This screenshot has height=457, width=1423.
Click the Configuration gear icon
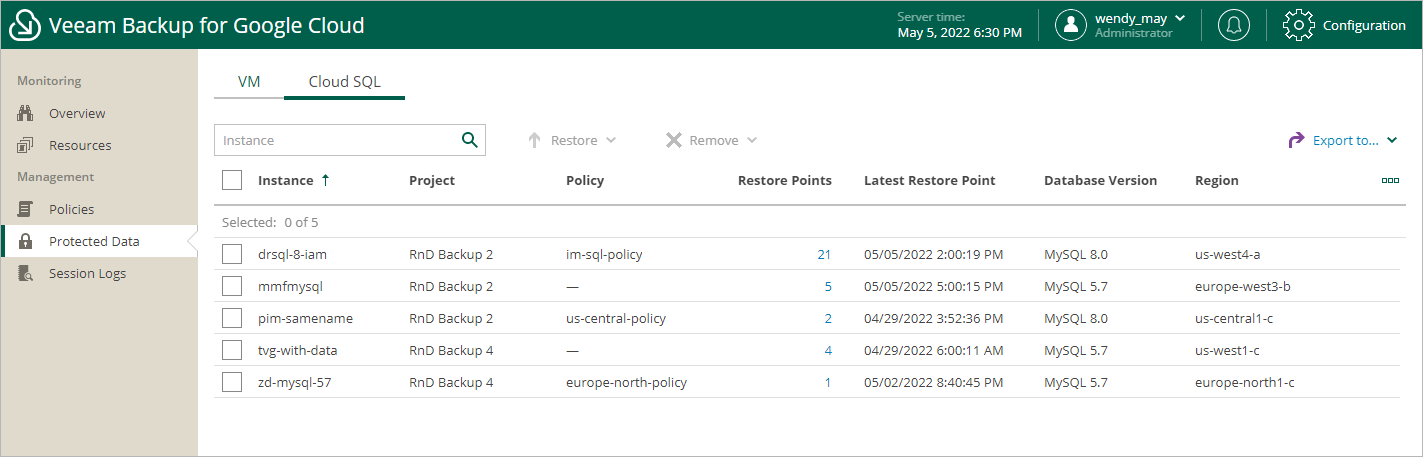pos(1298,25)
